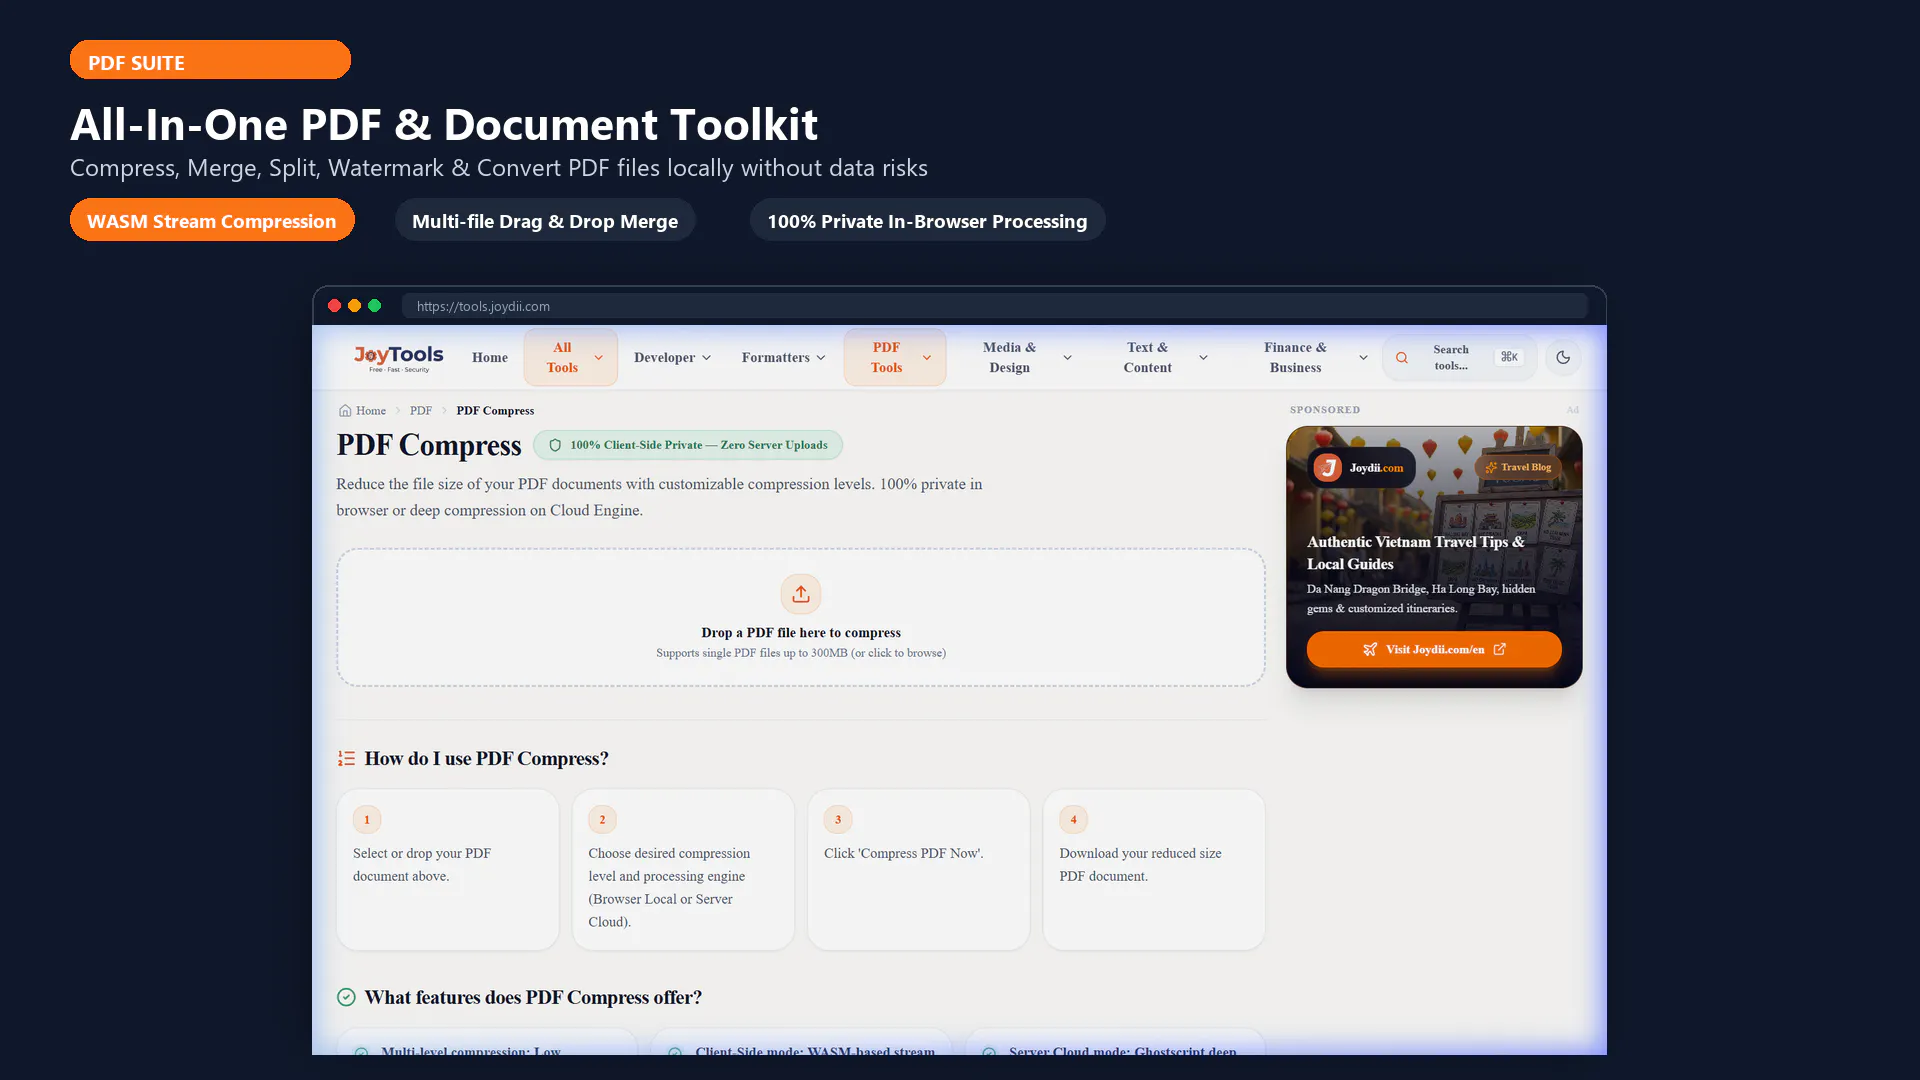The width and height of the screenshot is (1920, 1080).
Task: Expand the Finance & Business chevron
Action: [x=1363, y=358]
